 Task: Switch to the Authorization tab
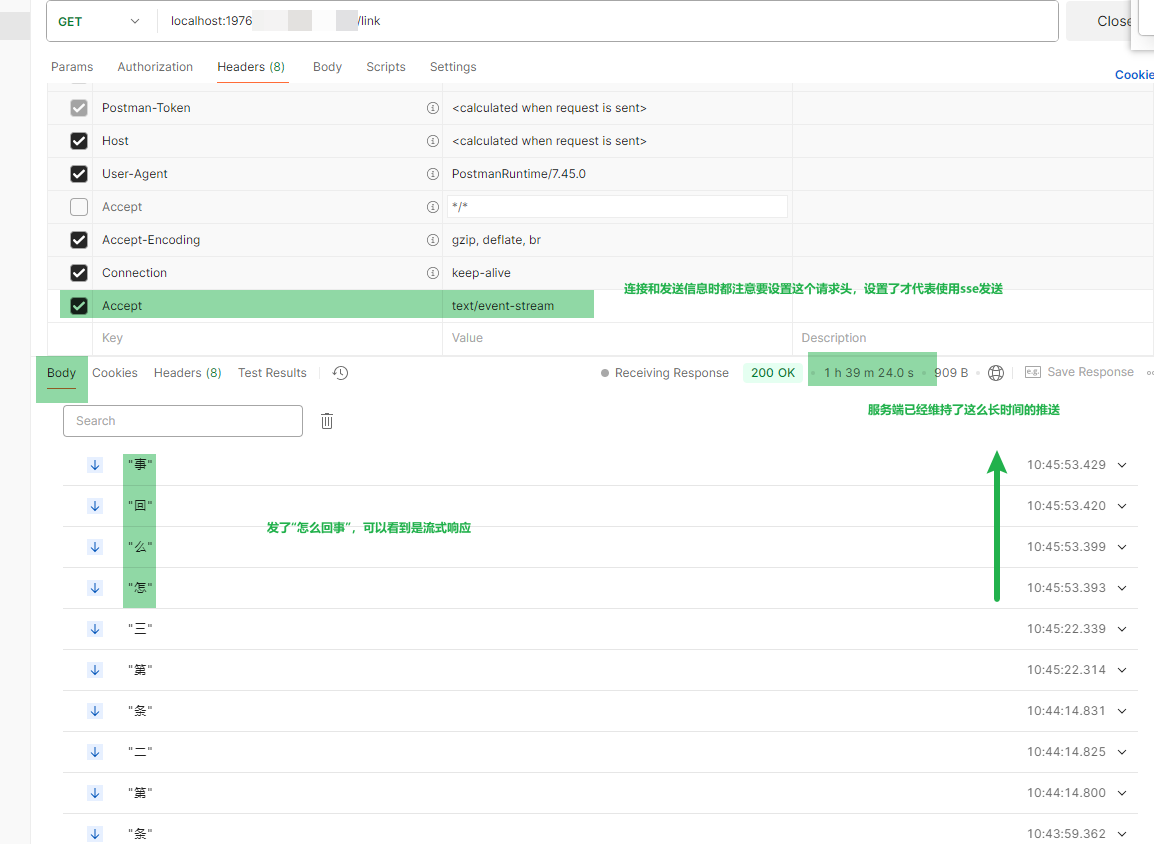[x=155, y=67]
